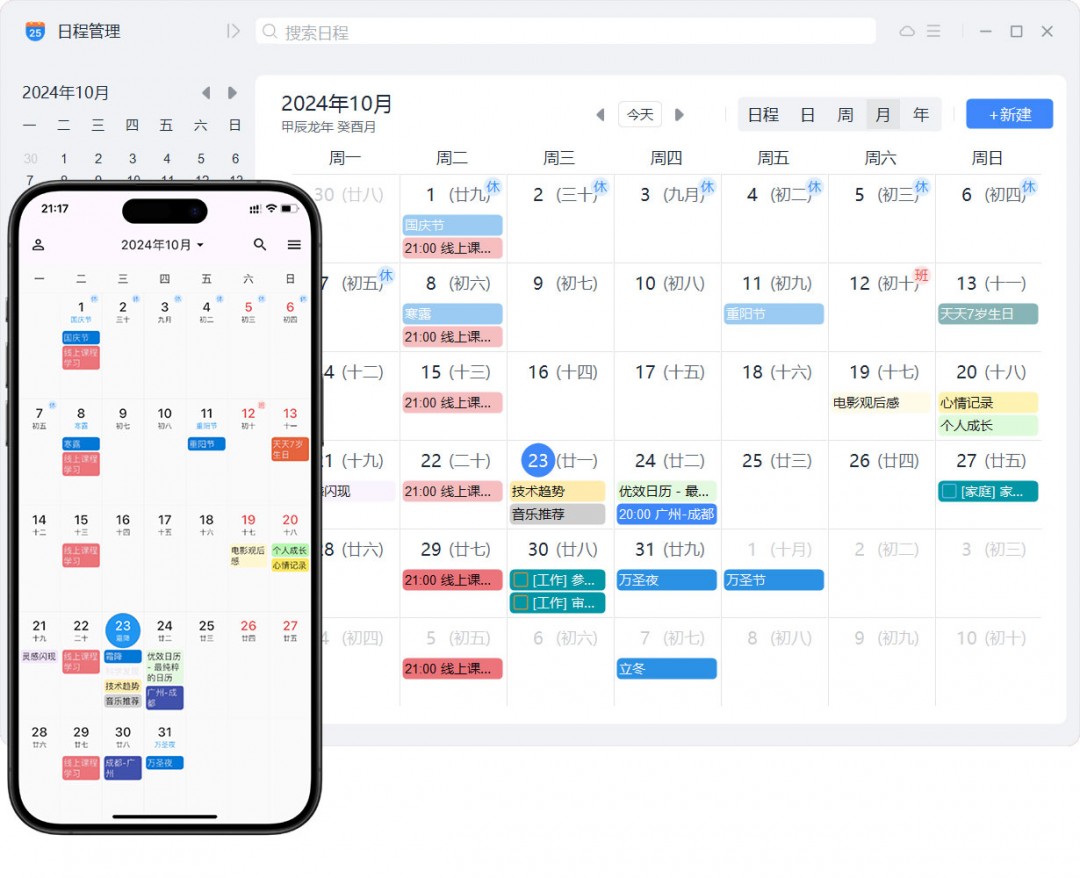Check the [家庭] task checkbox on 27th
Image resolution: width=1080 pixels, height=878 pixels.
click(x=949, y=492)
